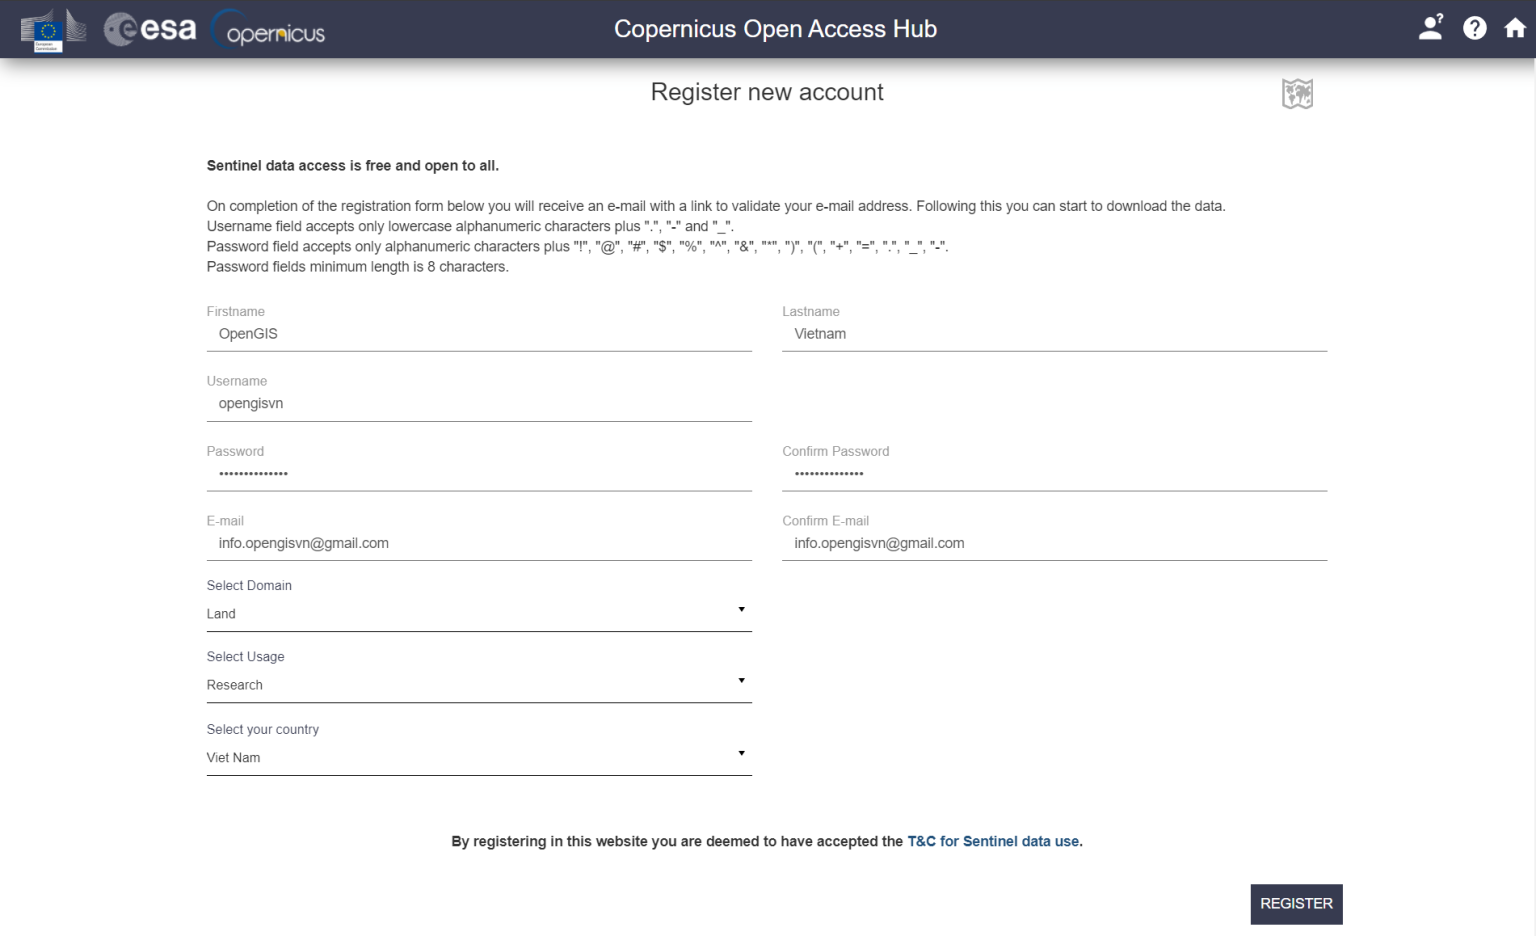Click the world map icon beside the title

1299,93
